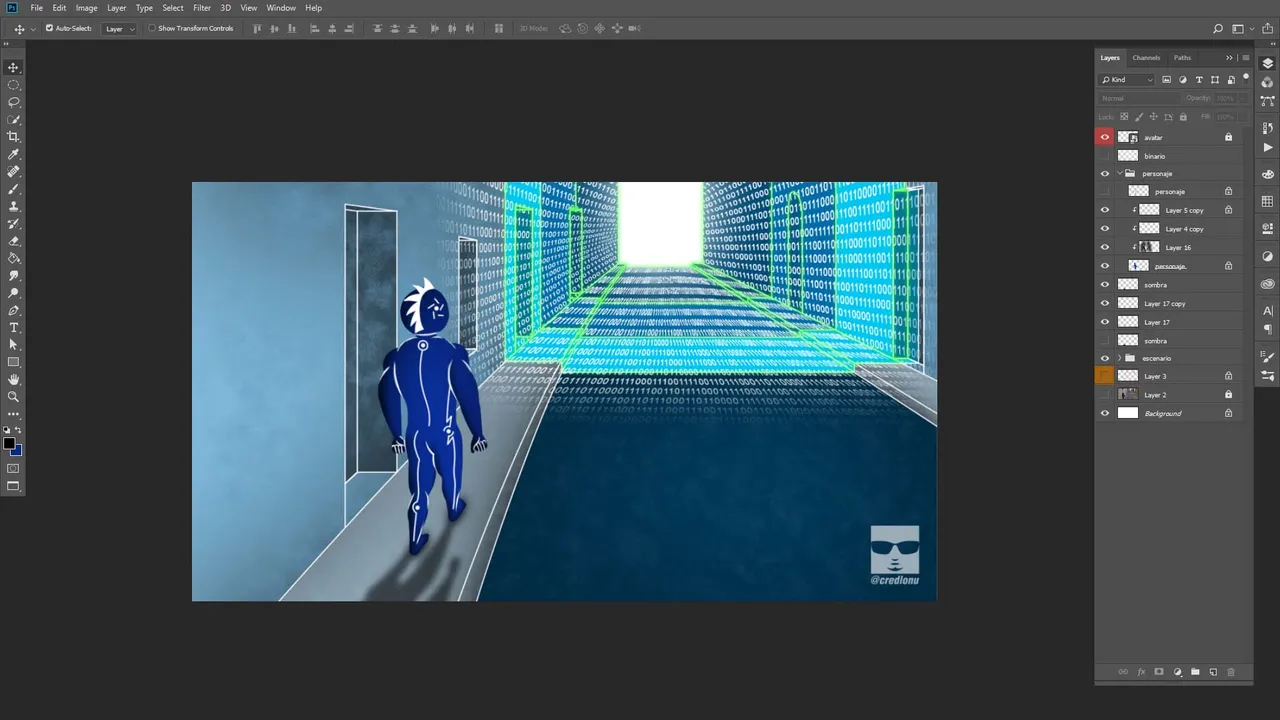Add a layer style fx
1280x720 pixels.
click(1141, 672)
